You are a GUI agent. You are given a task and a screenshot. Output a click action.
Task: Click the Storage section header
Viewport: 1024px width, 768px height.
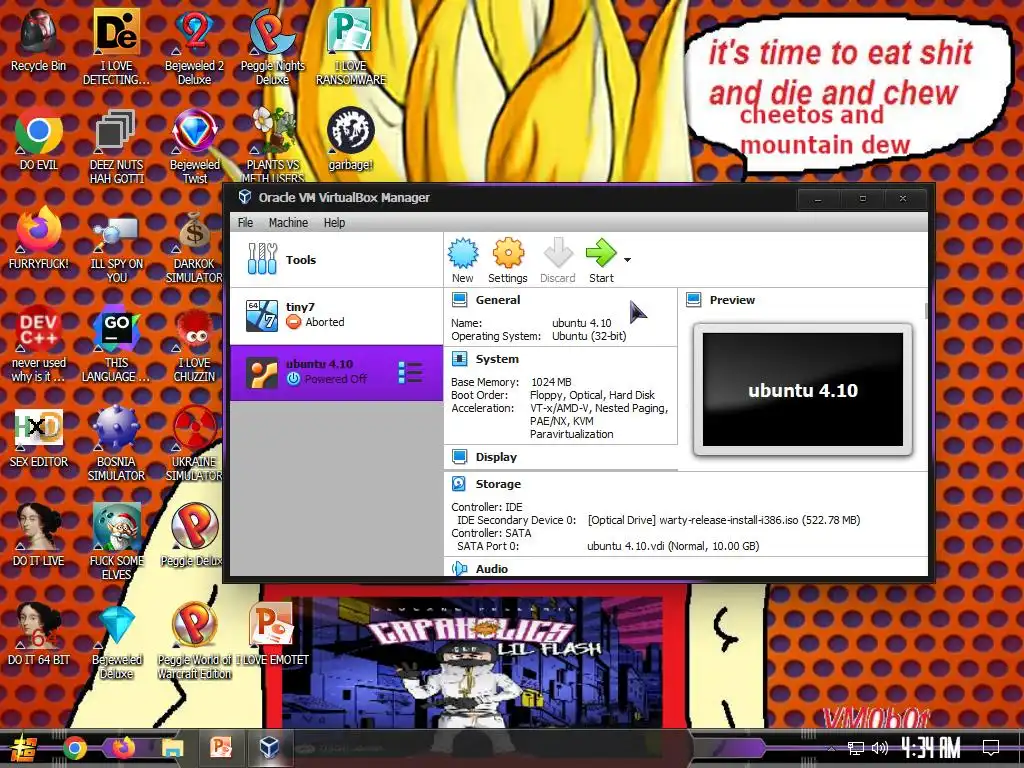pos(498,484)
